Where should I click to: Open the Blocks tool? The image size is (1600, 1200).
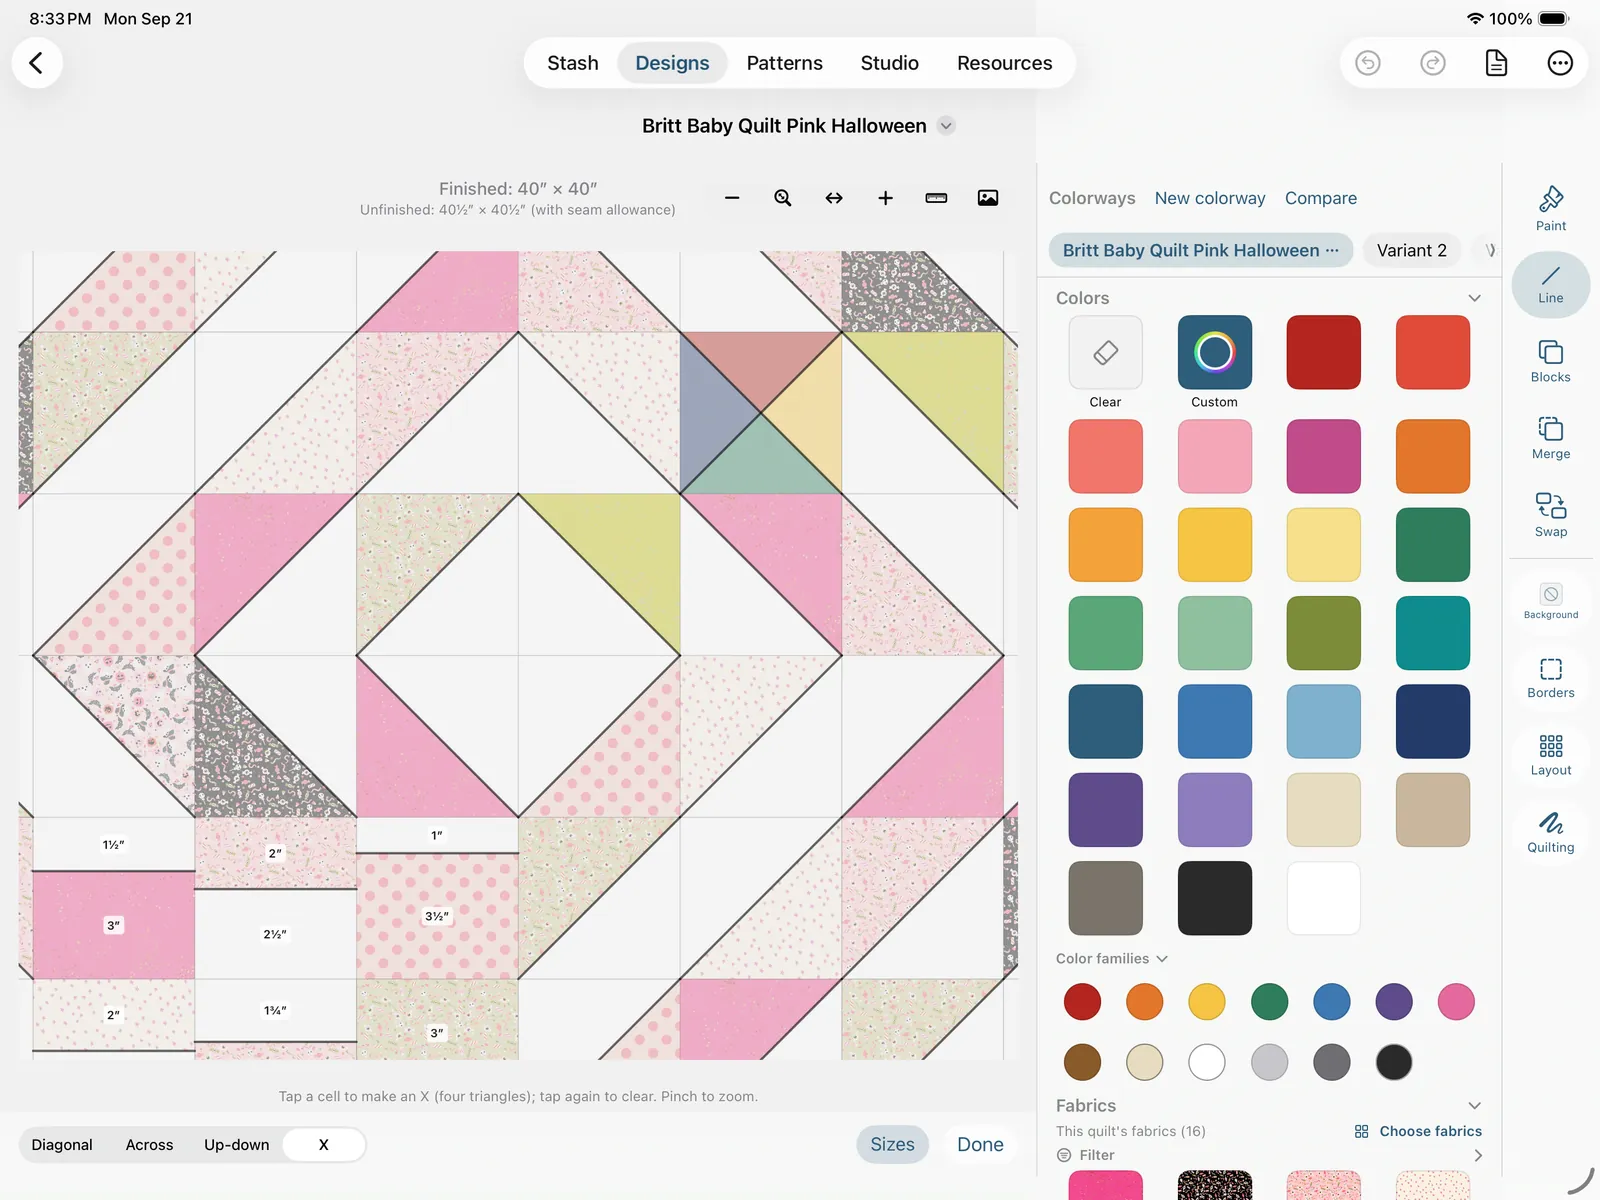(1550, 361)
